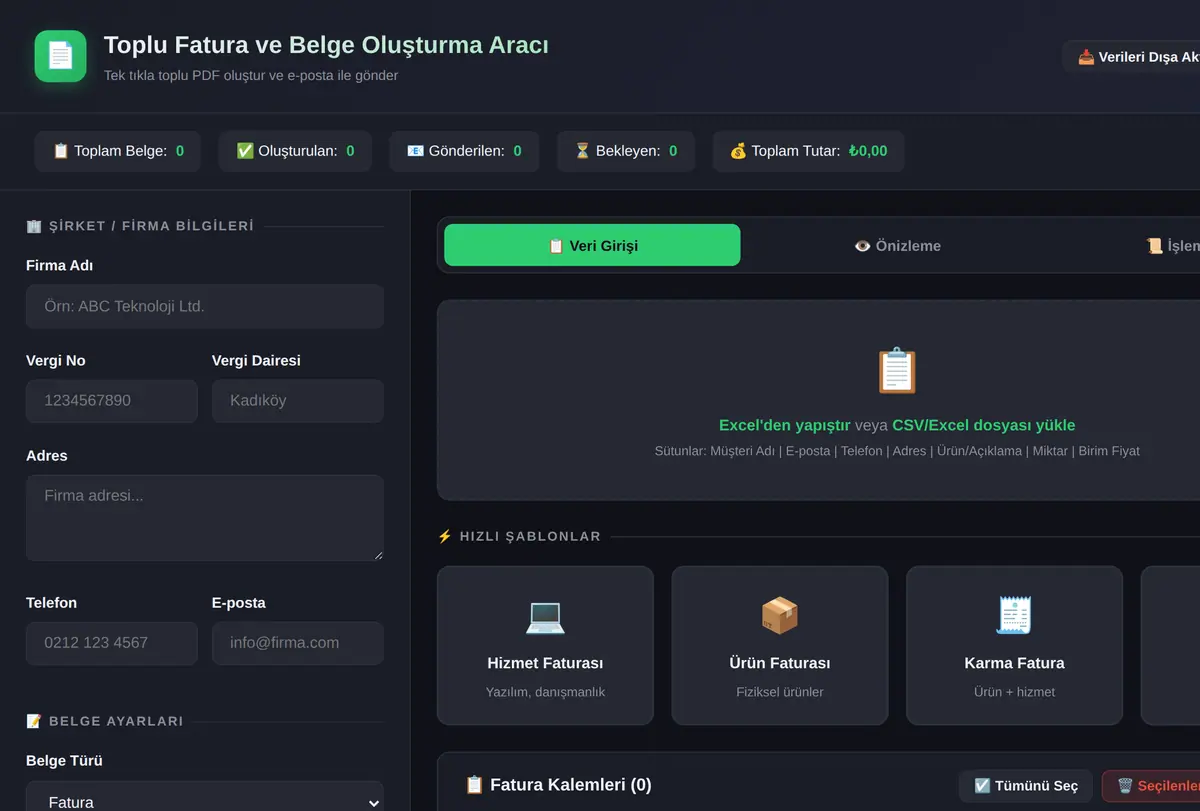
Task: Focus the Vergi Dairesi input field
Action: coord(298,401)
